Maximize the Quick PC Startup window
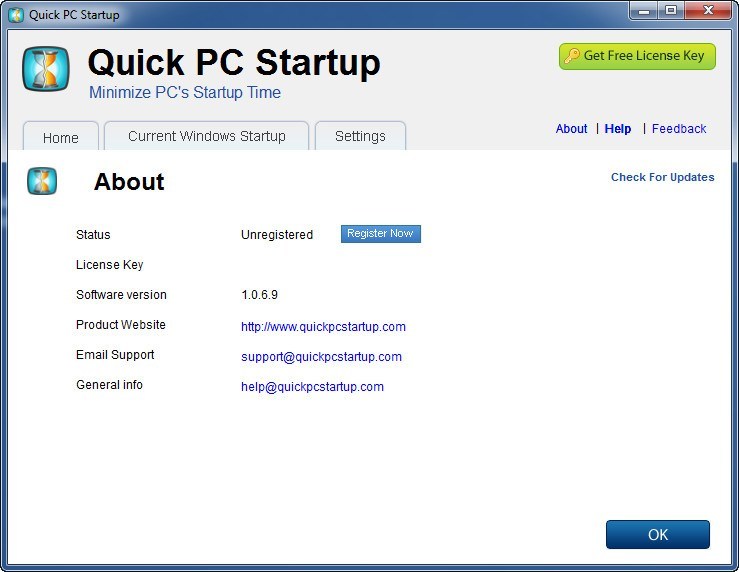The width and height of the screenshot is (739, 572). click(671, 11)
